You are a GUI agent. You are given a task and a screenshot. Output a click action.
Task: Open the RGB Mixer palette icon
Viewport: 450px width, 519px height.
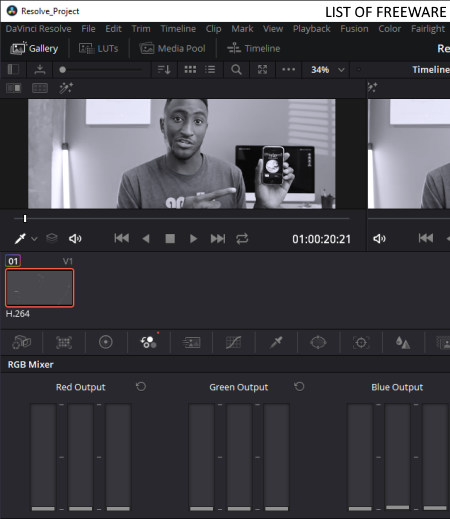click(148, 342)
